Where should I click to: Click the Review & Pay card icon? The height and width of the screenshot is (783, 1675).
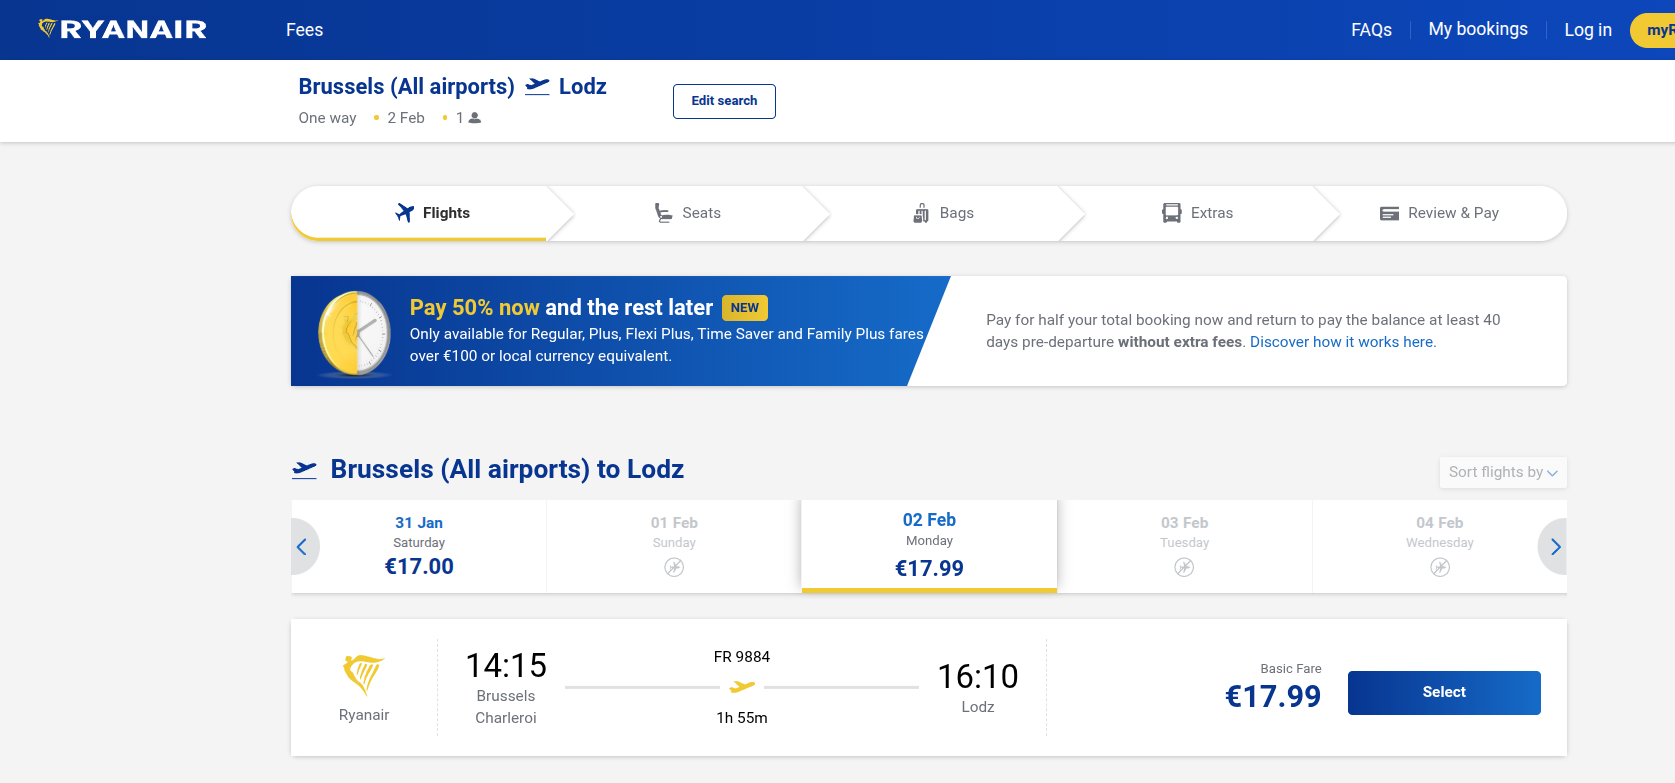1389,213
